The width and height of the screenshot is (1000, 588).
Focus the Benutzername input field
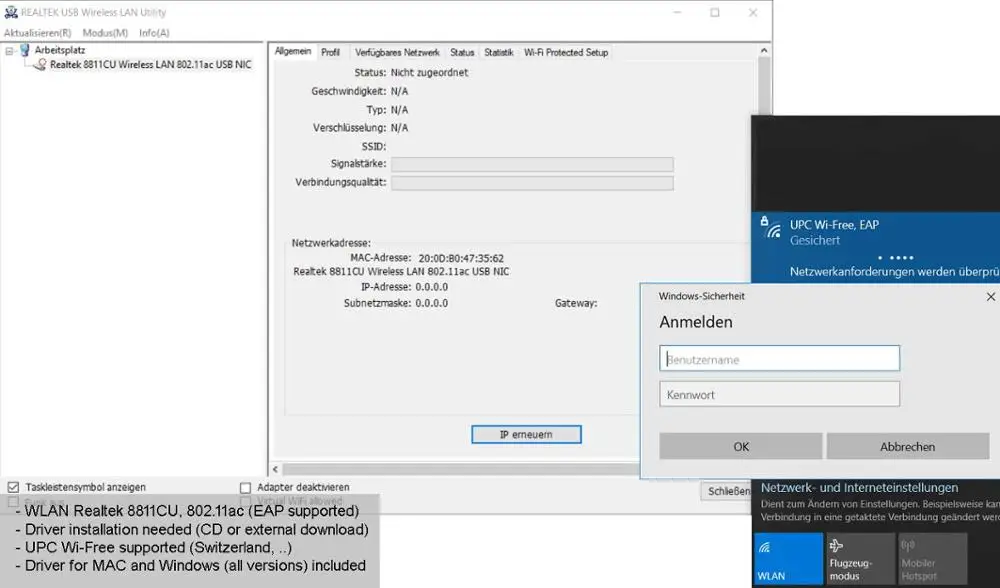779,358
